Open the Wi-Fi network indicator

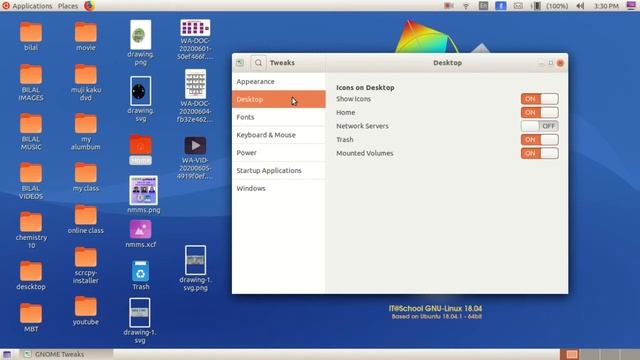click(x=466, y=6)
